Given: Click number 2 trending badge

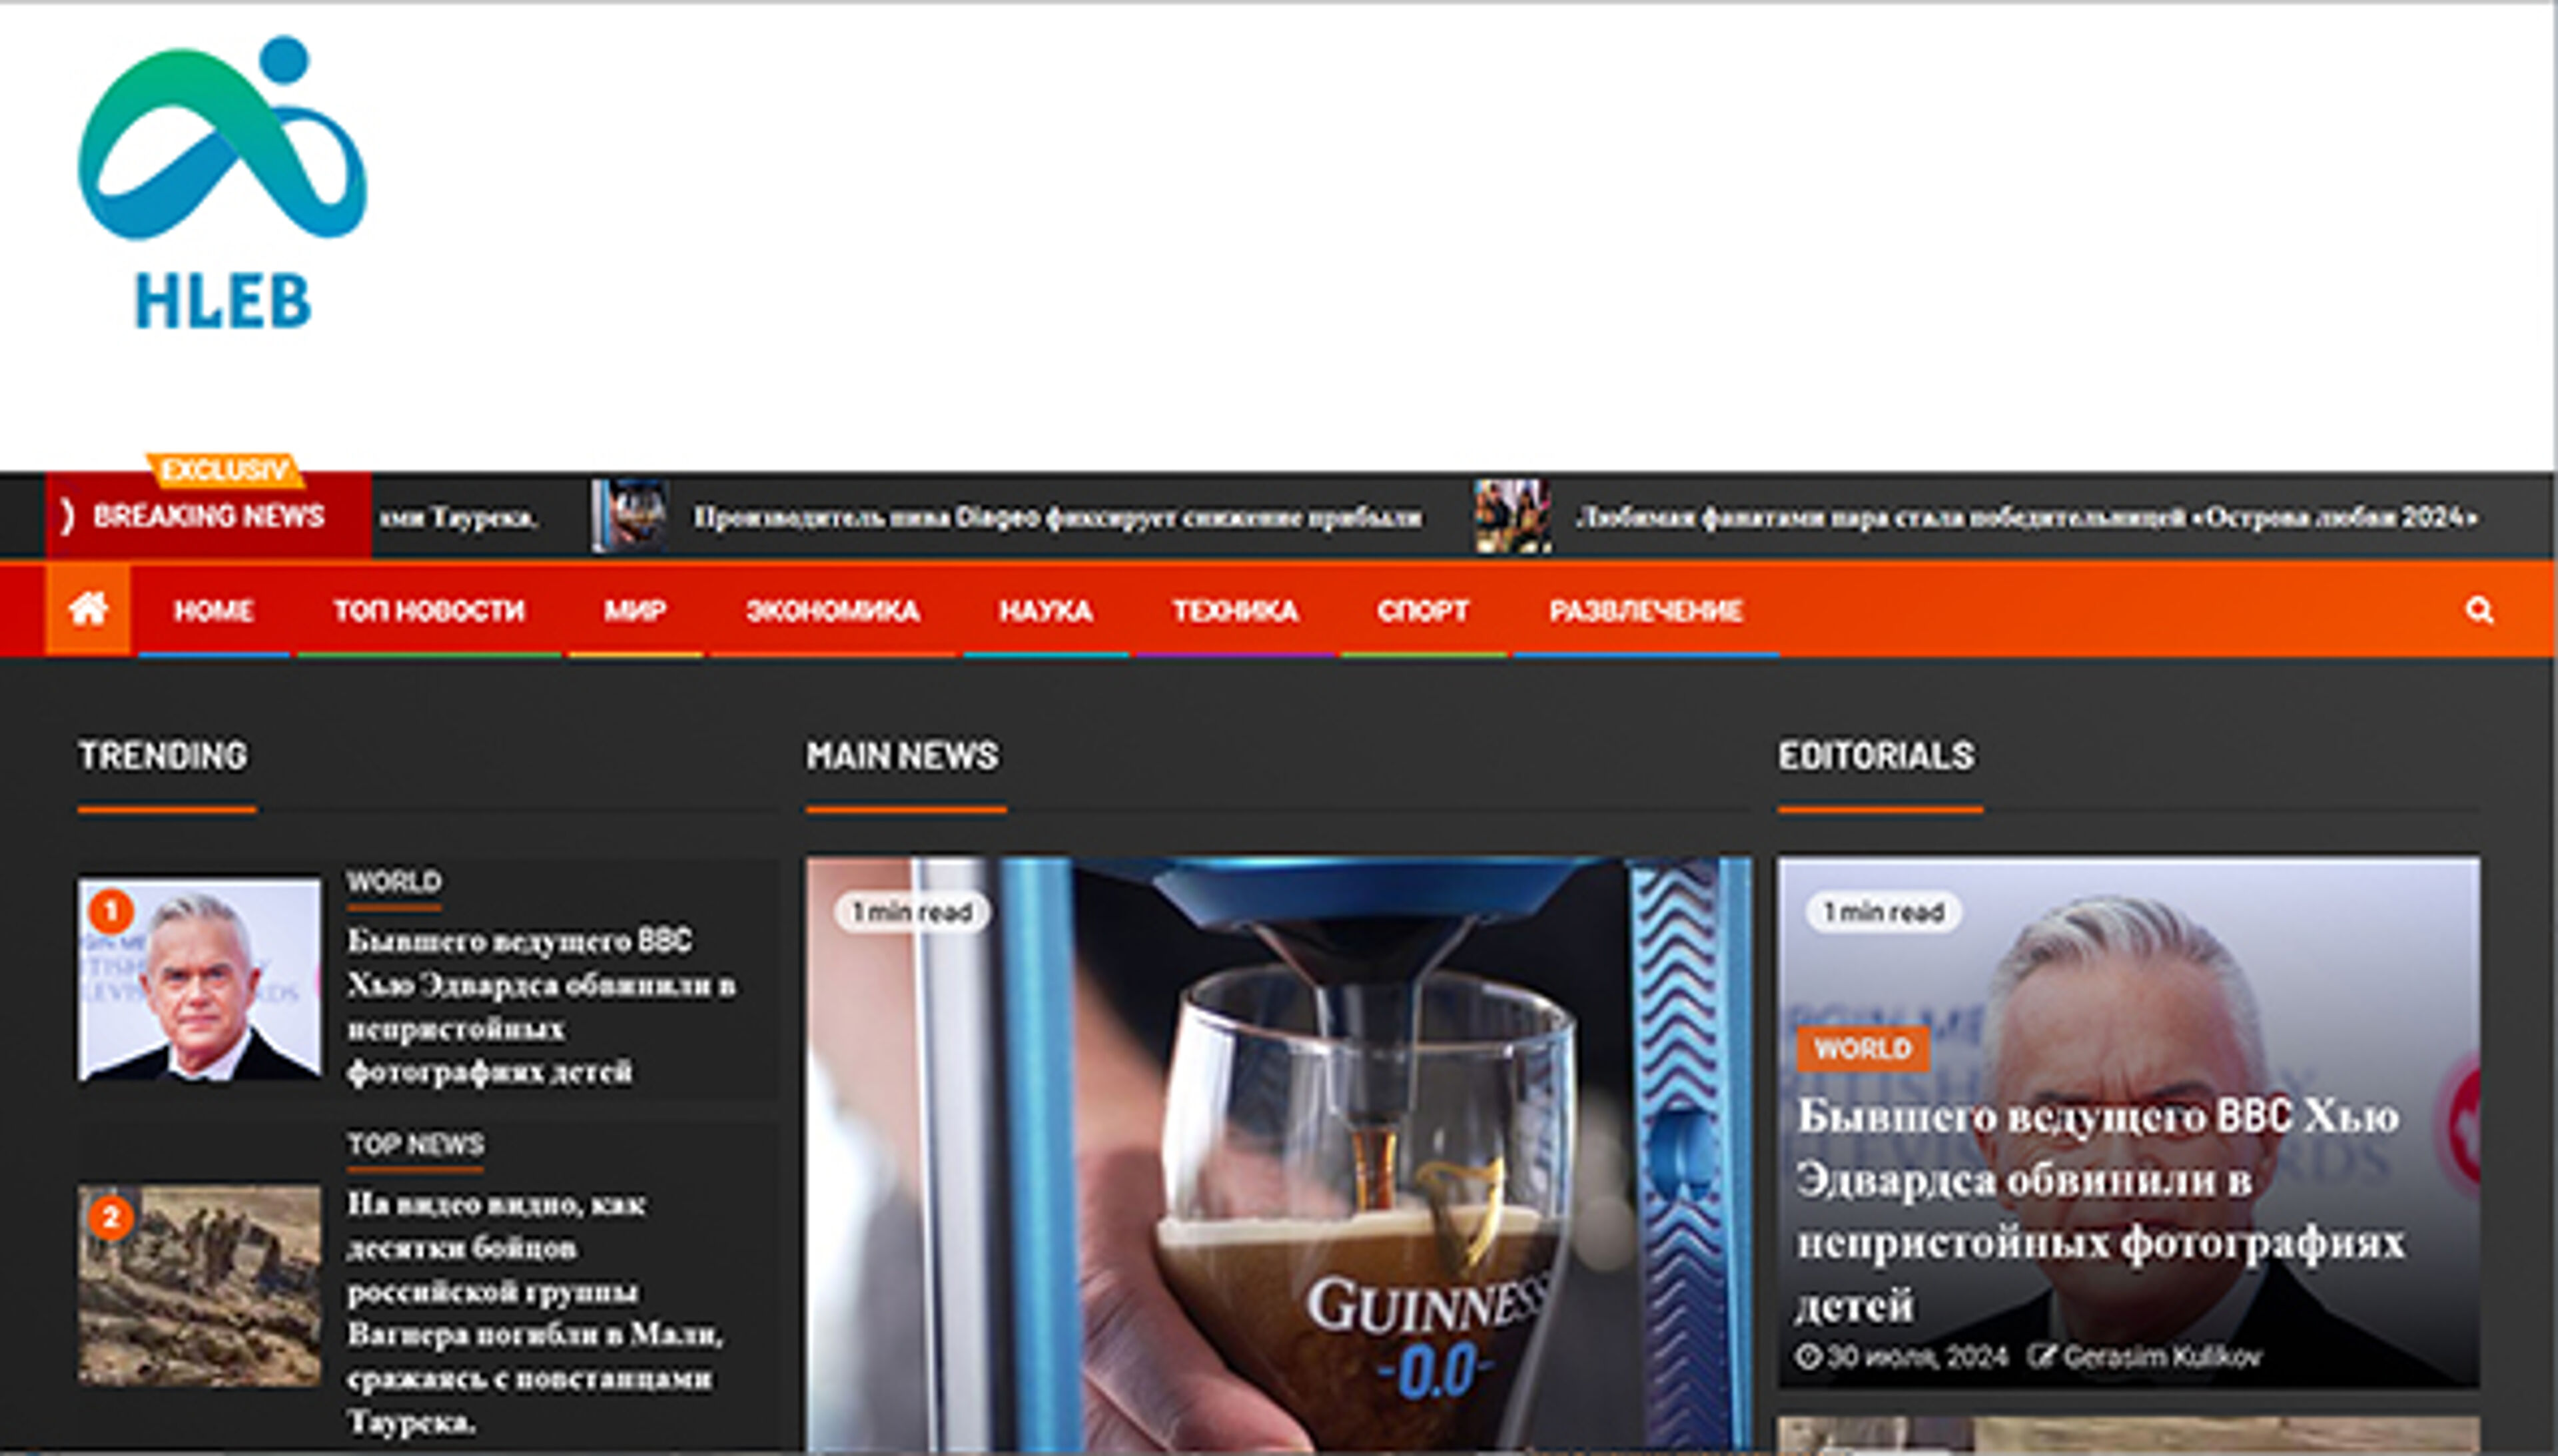Looking at the screenshot, I should click(x=111, y=1218).
